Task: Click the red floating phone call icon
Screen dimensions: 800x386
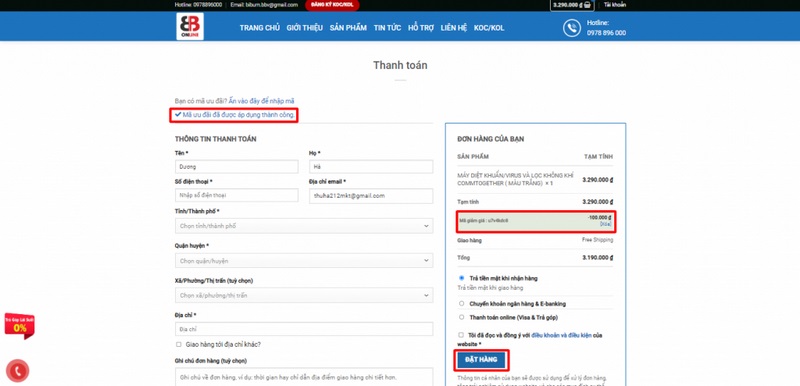Action: point(17,371)
